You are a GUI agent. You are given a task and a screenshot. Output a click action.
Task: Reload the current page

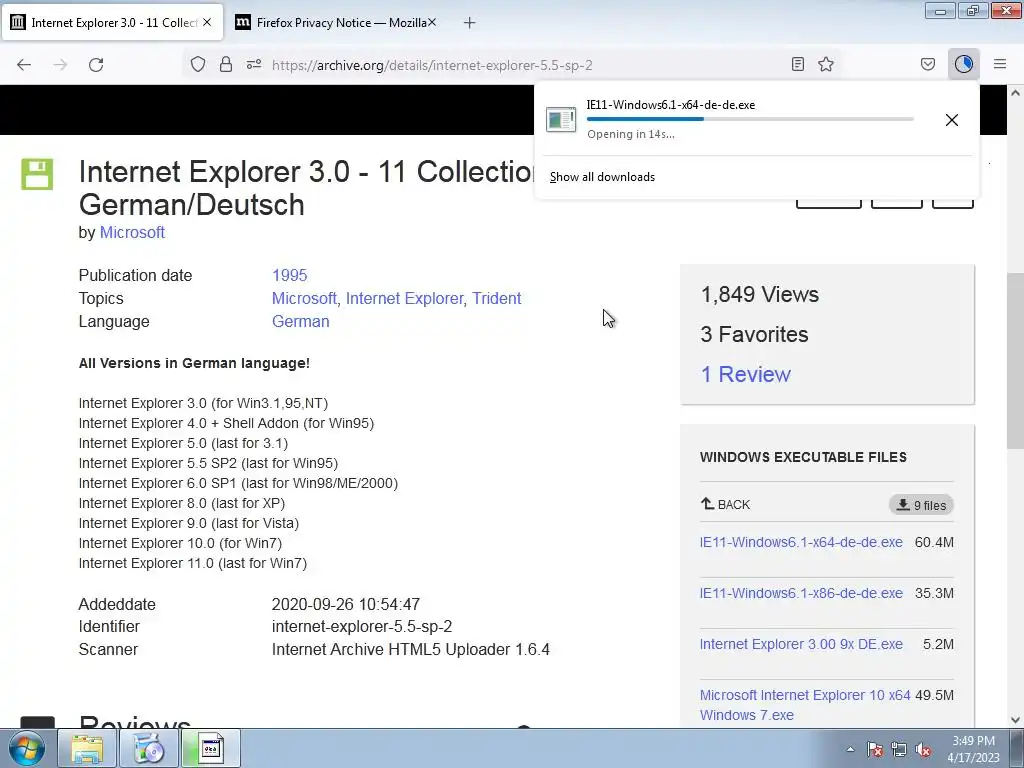(96, 65)
